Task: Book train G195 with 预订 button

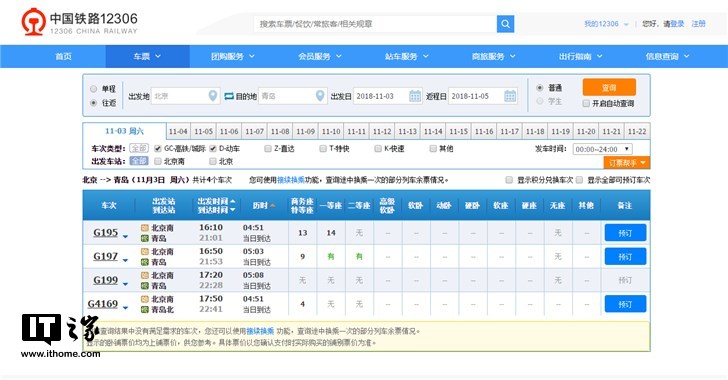Action: point(625,233)
